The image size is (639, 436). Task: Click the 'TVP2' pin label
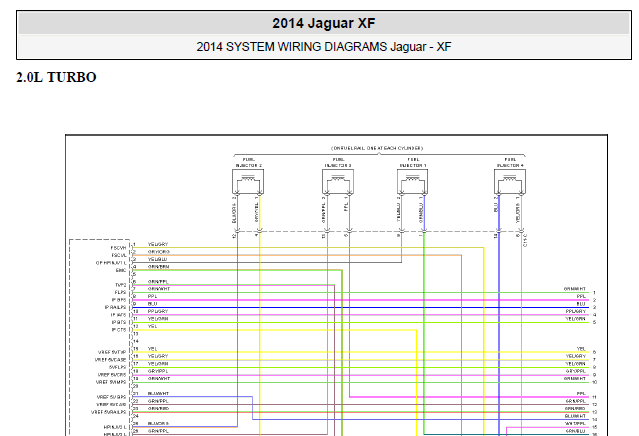[121, 285]
